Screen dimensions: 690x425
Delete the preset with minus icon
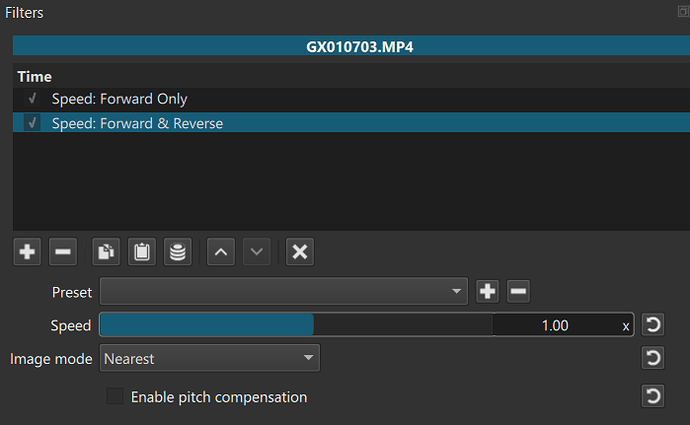click(x=518, y=292)
